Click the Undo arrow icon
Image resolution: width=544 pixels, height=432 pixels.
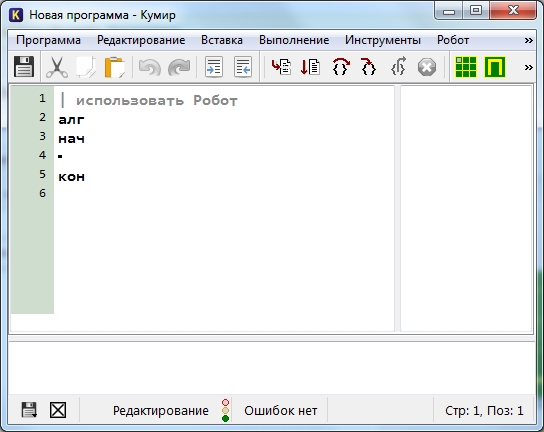(150, 67)
